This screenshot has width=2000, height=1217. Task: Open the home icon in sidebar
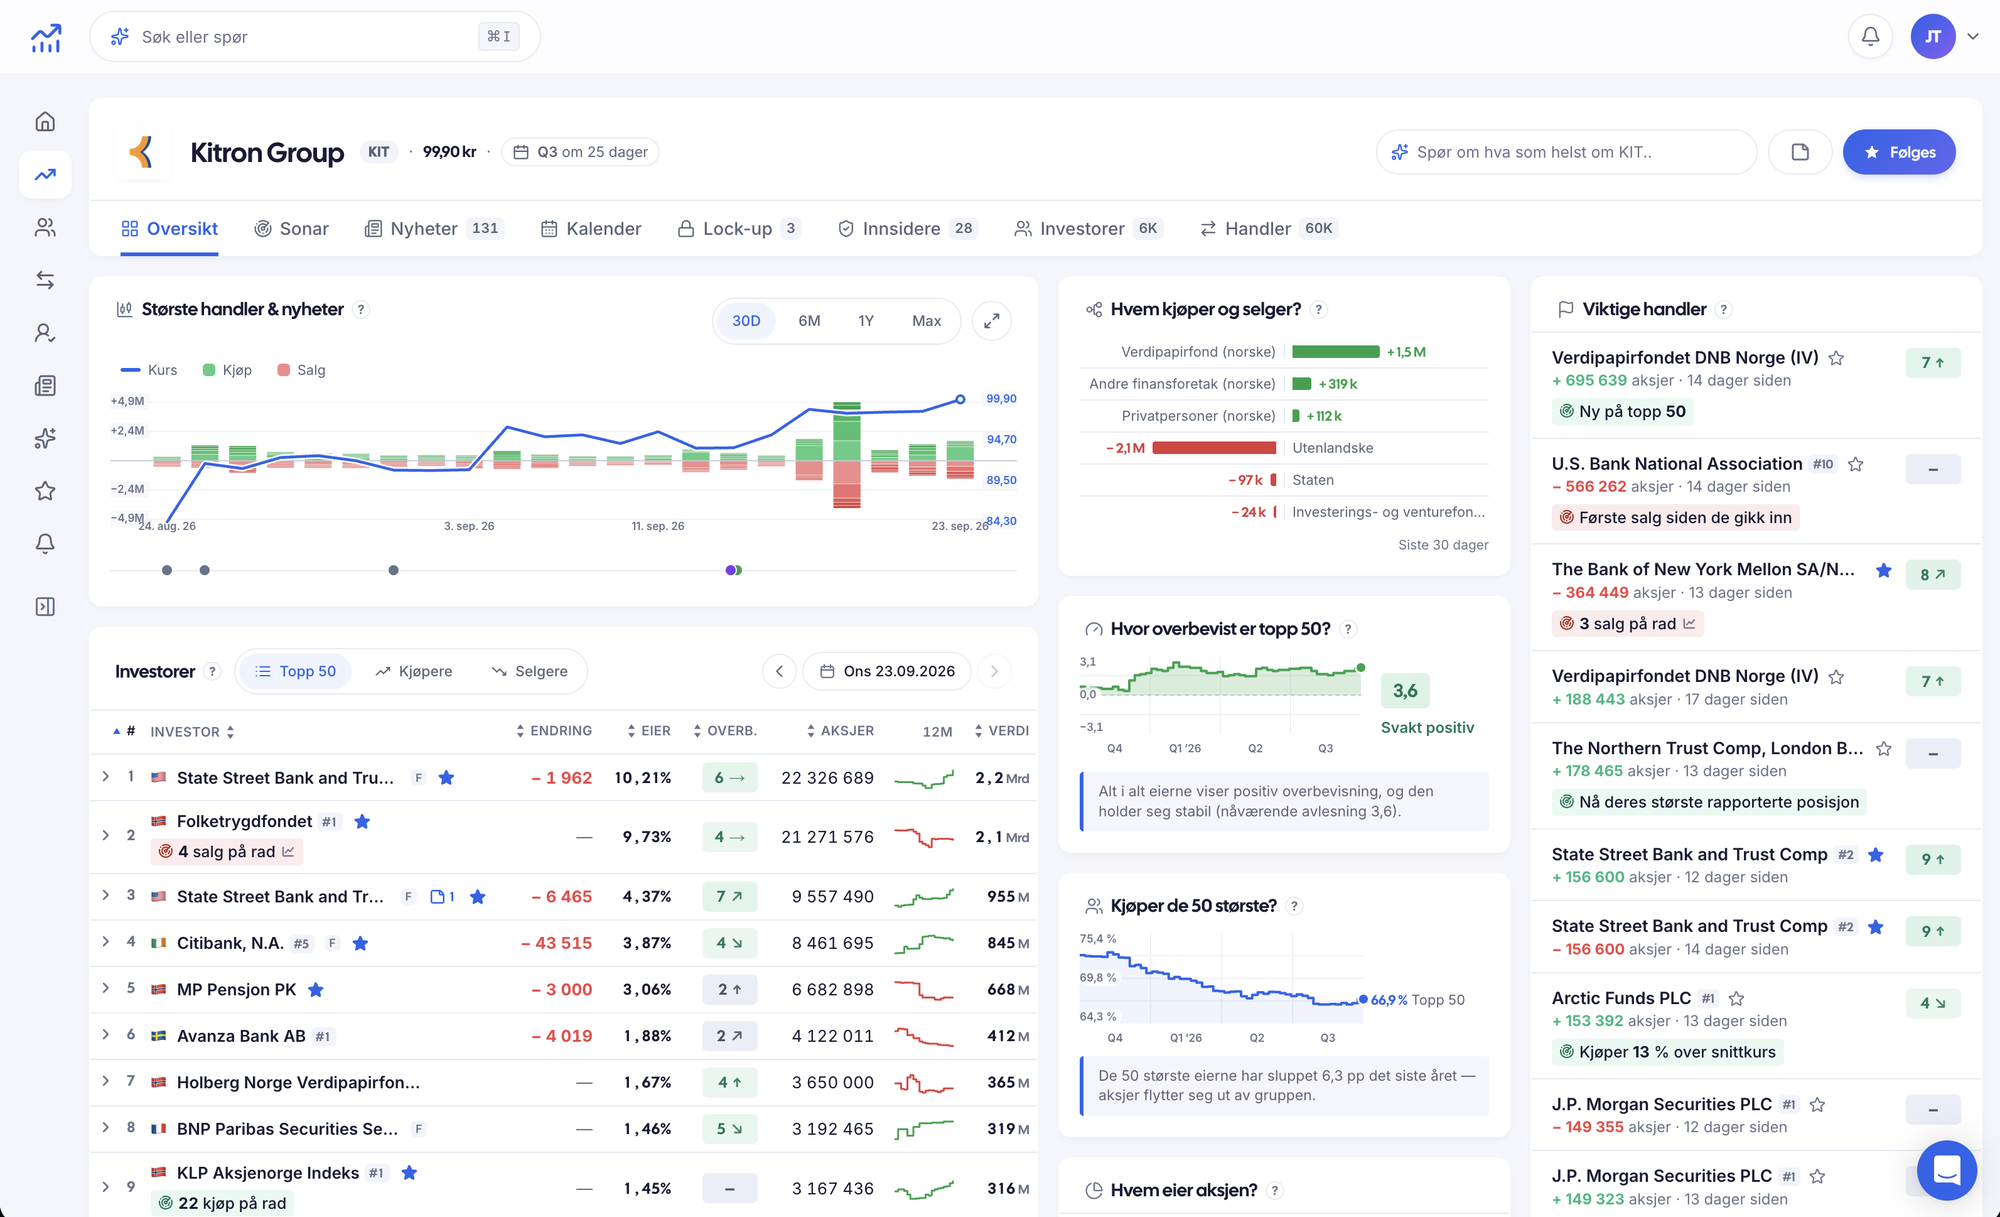click(45, 122)
